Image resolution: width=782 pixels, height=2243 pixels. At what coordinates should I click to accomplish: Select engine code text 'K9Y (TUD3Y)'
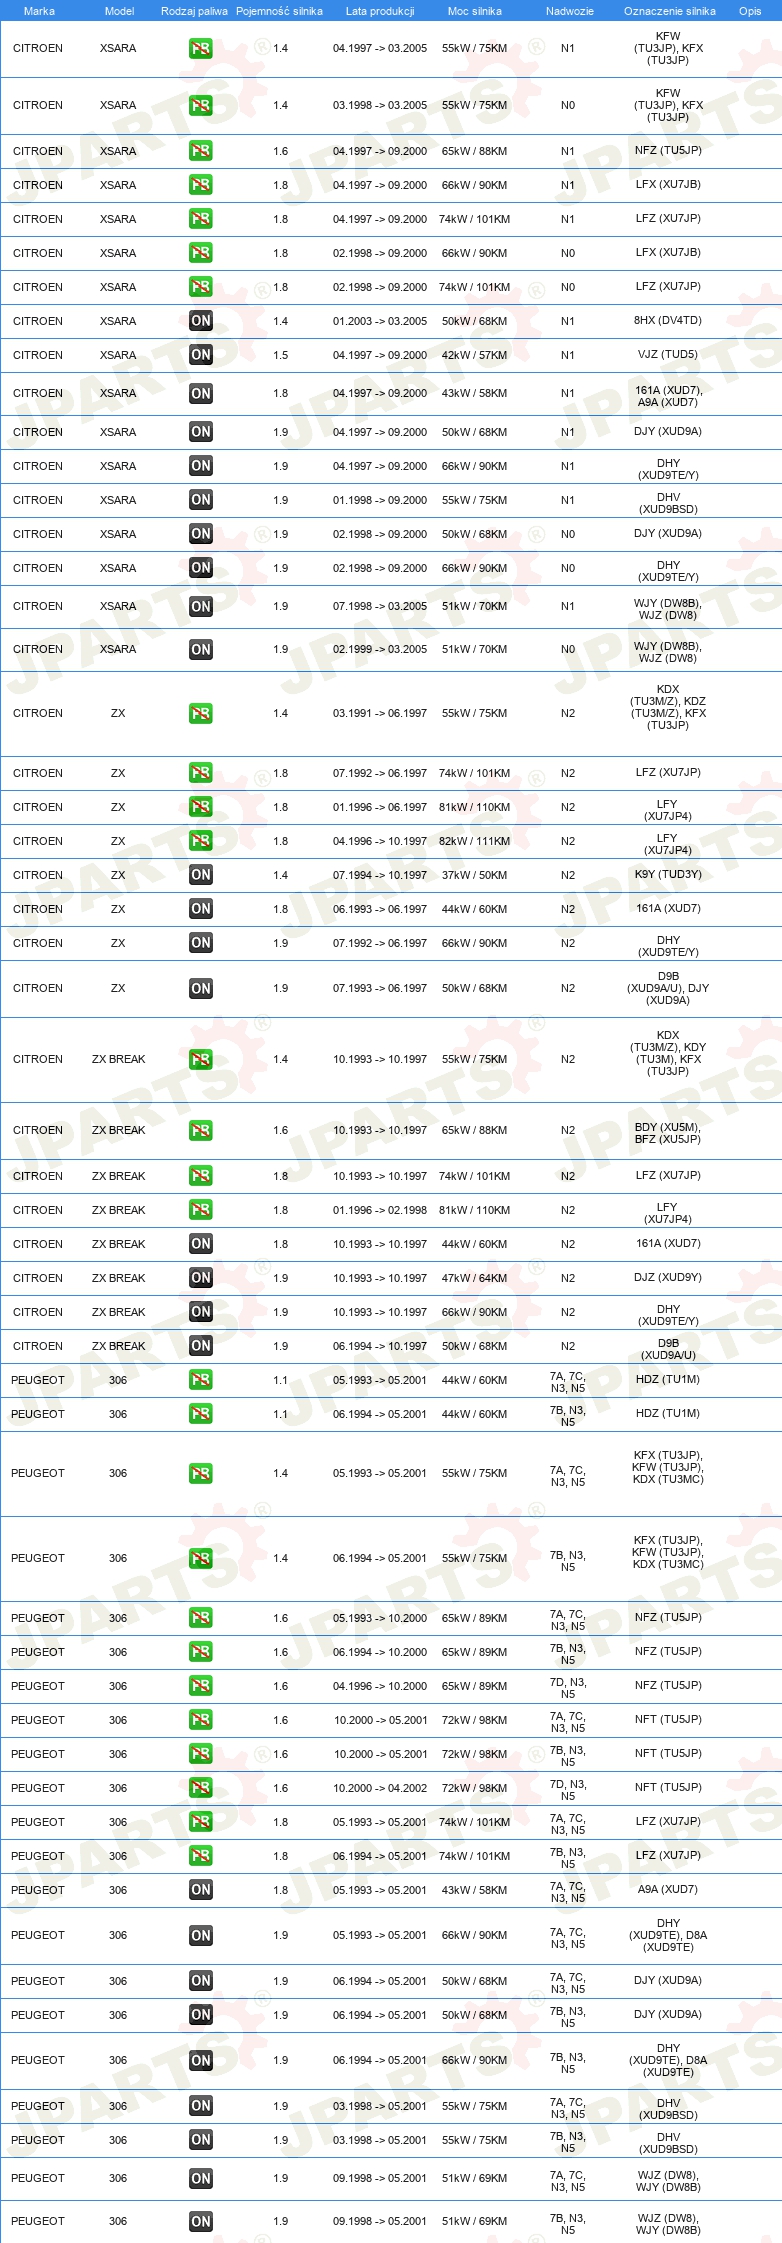pos(668,875)
